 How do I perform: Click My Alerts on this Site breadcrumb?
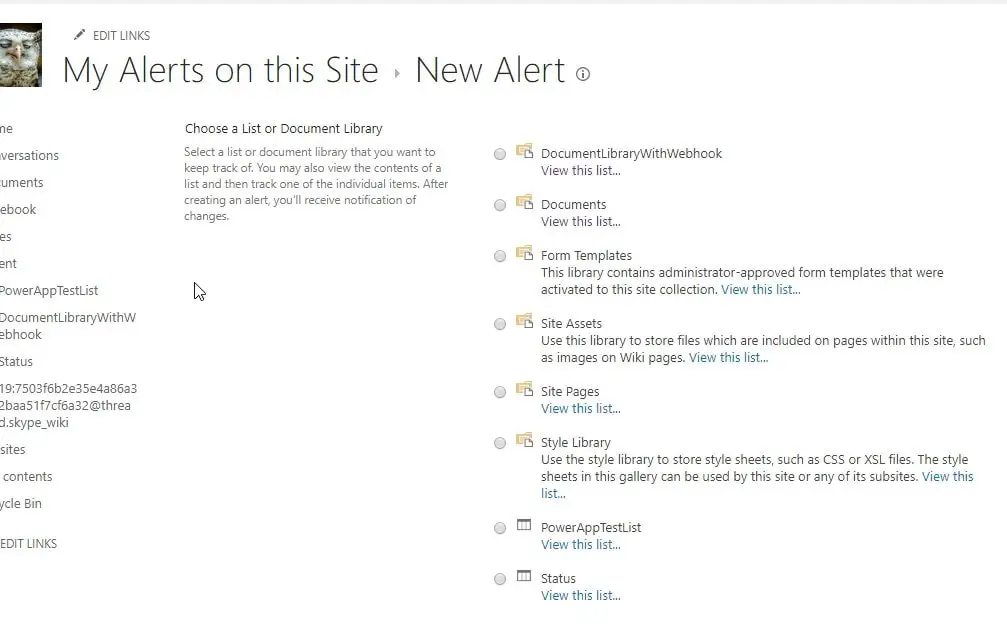coord(220,71)
